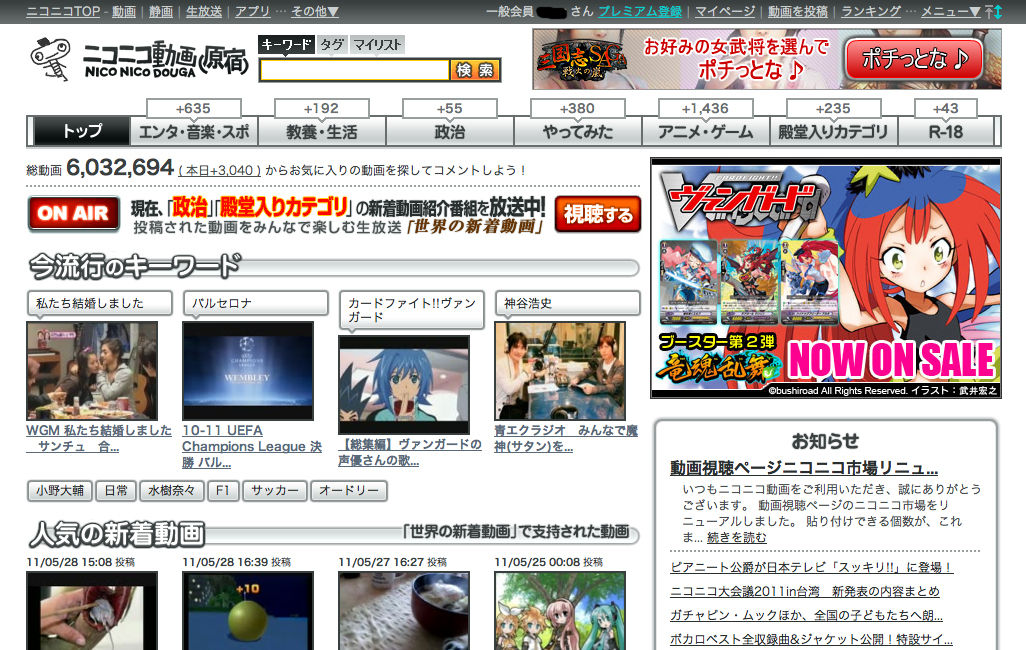The width and height of the screenshot is (1026, 650).
Task: Select the 小野大輔 keyword tag
Action: click(60, 490)
